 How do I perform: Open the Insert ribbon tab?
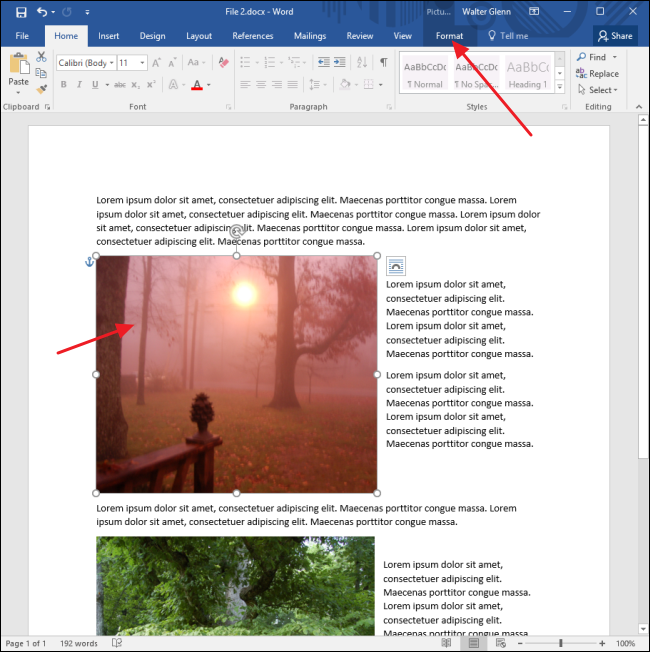109,36
